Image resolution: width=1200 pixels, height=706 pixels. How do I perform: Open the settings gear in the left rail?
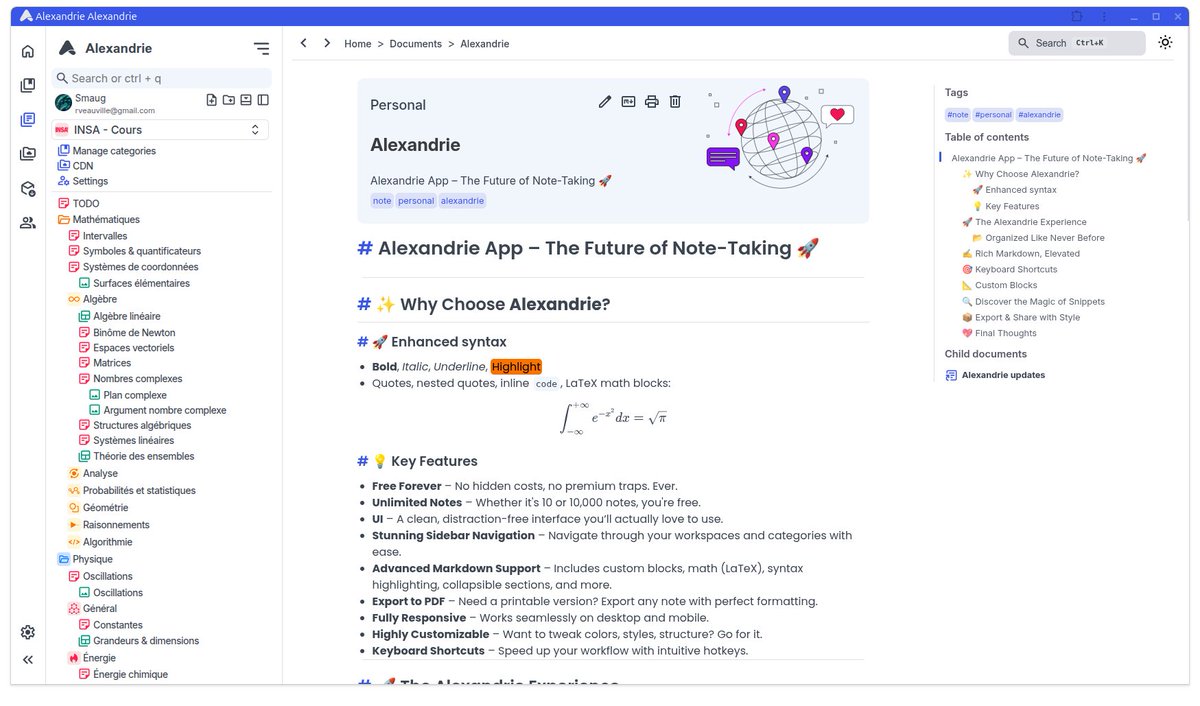[x=28, y=632]
